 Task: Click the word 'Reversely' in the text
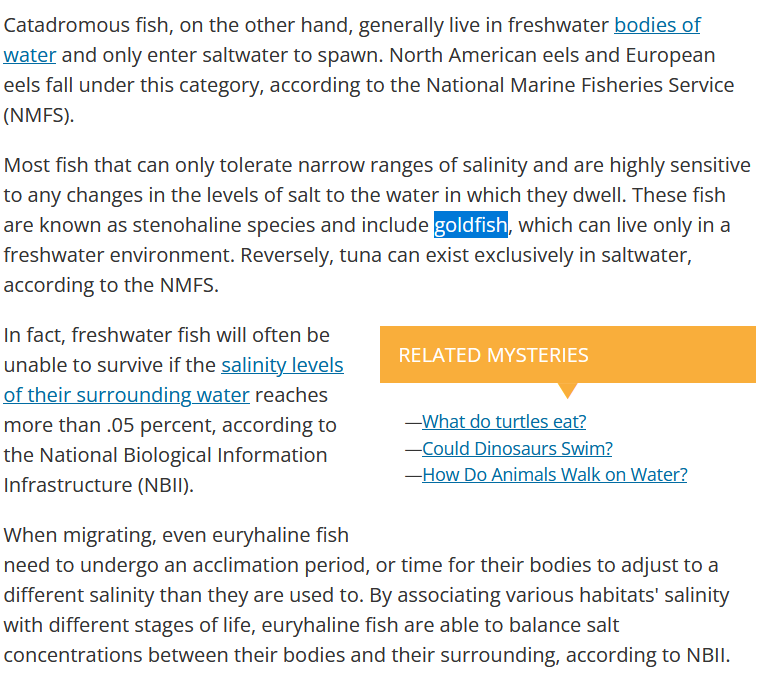pos(286,255)
